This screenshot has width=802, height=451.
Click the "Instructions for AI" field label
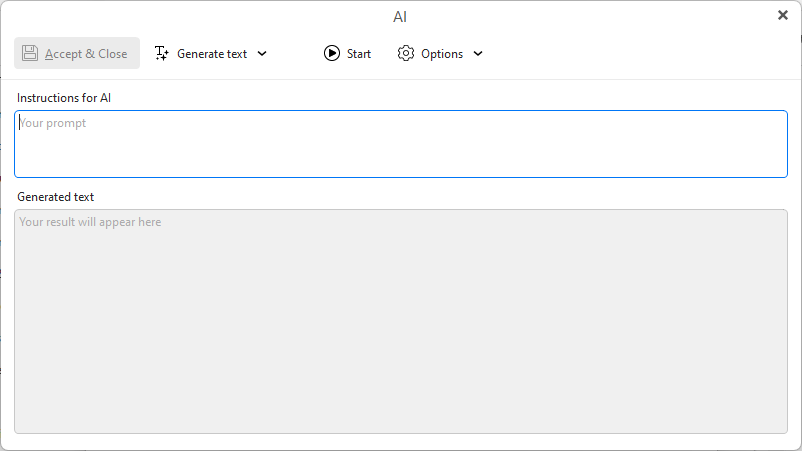pyautogui.click(x=63, y=98)
